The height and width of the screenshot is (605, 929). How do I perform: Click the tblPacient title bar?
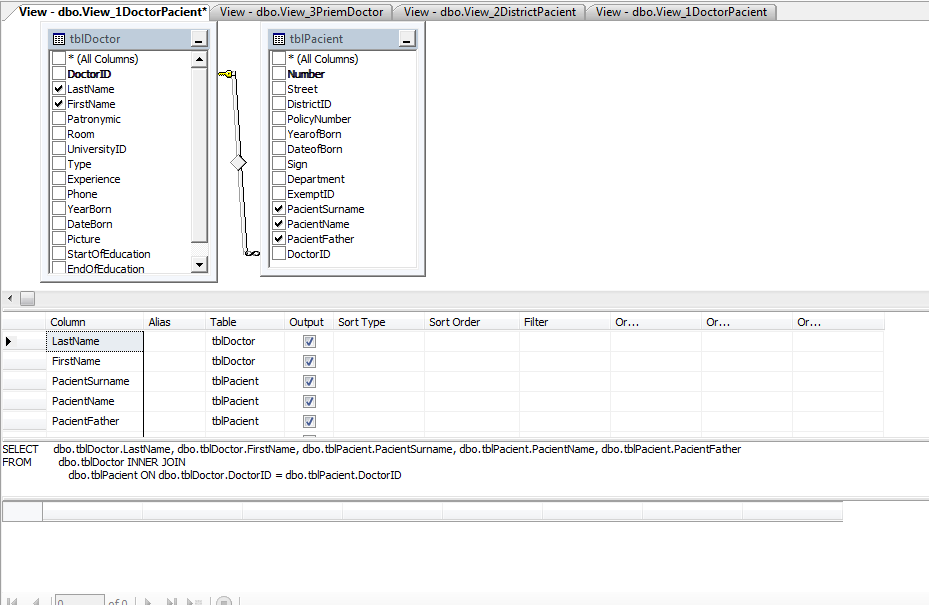pos(342,39)
